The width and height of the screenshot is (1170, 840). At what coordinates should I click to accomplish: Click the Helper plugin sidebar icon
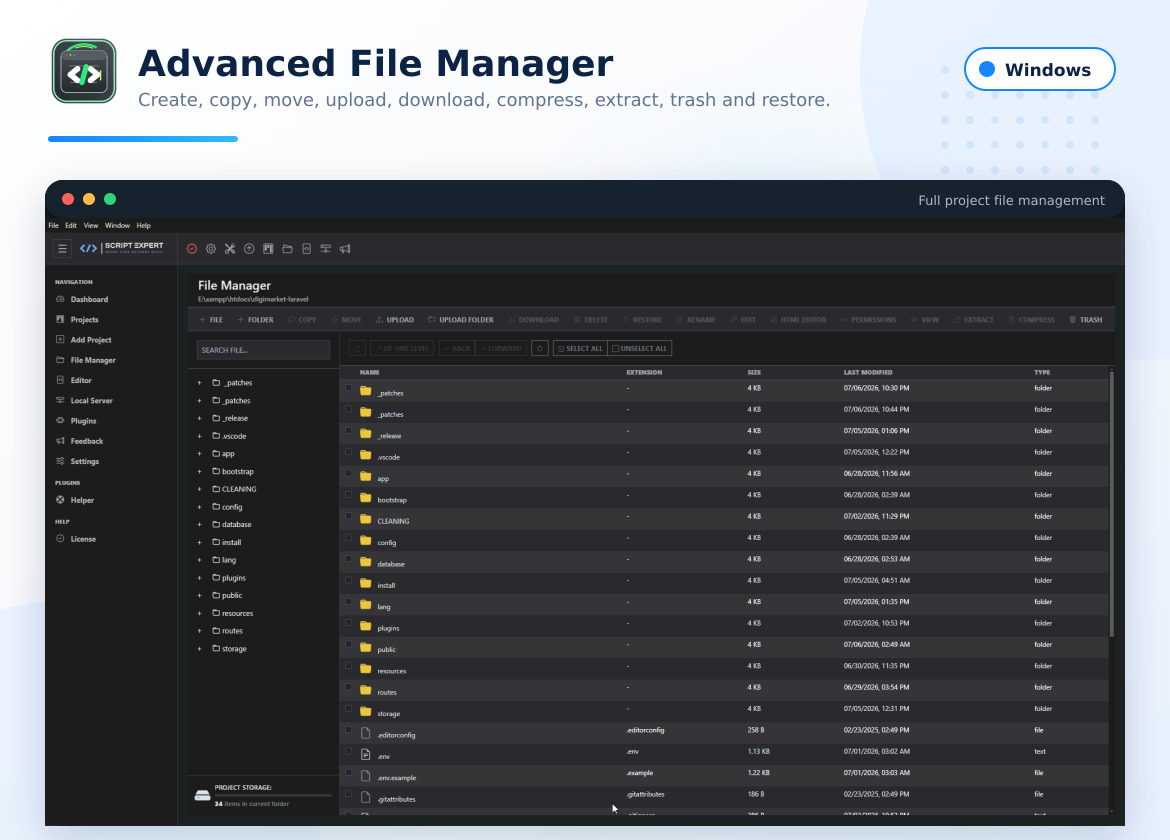[60, 500]
